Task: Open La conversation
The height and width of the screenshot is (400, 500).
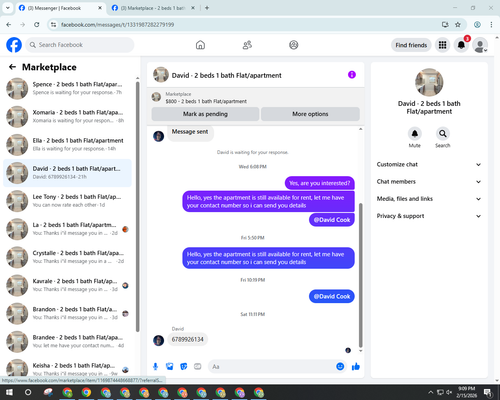Action: click(68, 229)
